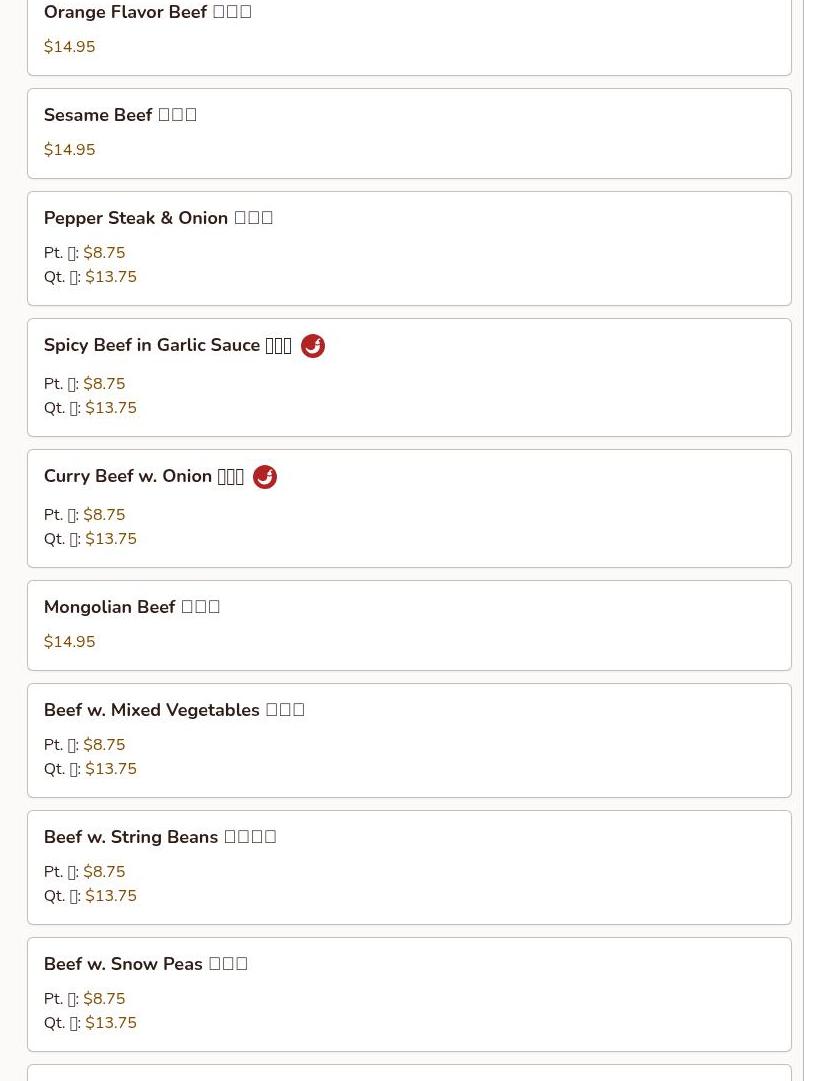Click Mongolian Beef price $14.95
824x1081 pixels.
tap(70, 641)
